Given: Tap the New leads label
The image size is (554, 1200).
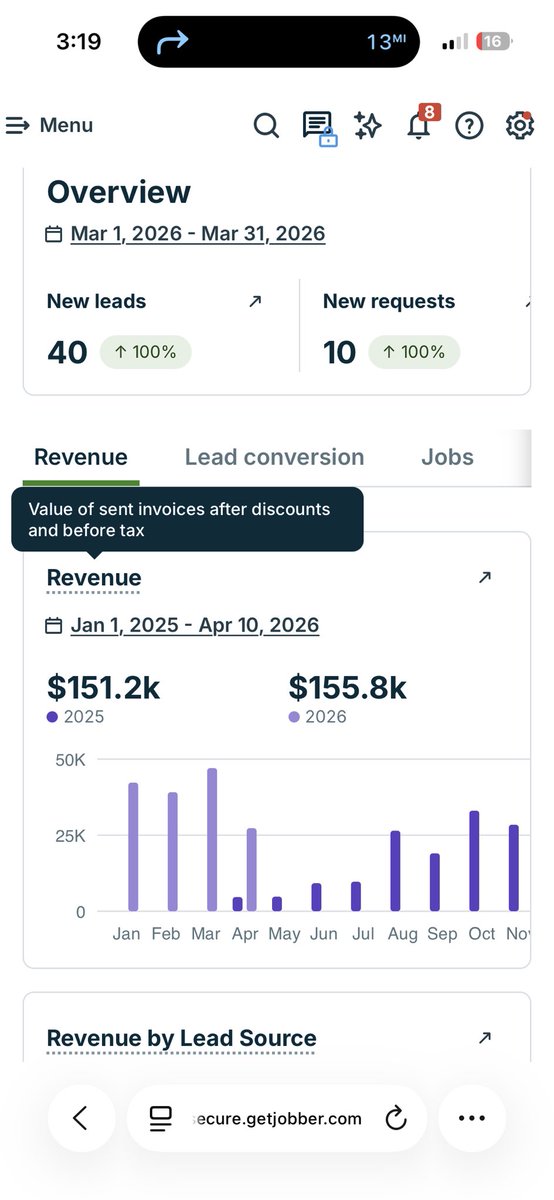Looking at the screenshot, I should (x=96, y=301).
